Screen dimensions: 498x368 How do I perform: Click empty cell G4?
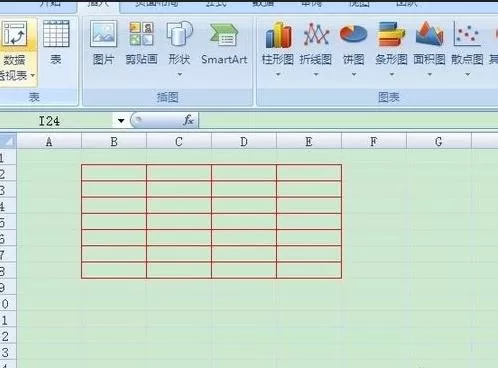point(439,205)
